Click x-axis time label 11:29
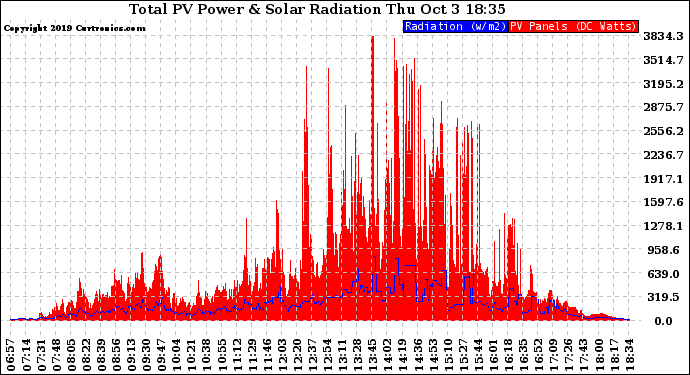This screenshot has height=375, width=690. [x=252, y=354]
